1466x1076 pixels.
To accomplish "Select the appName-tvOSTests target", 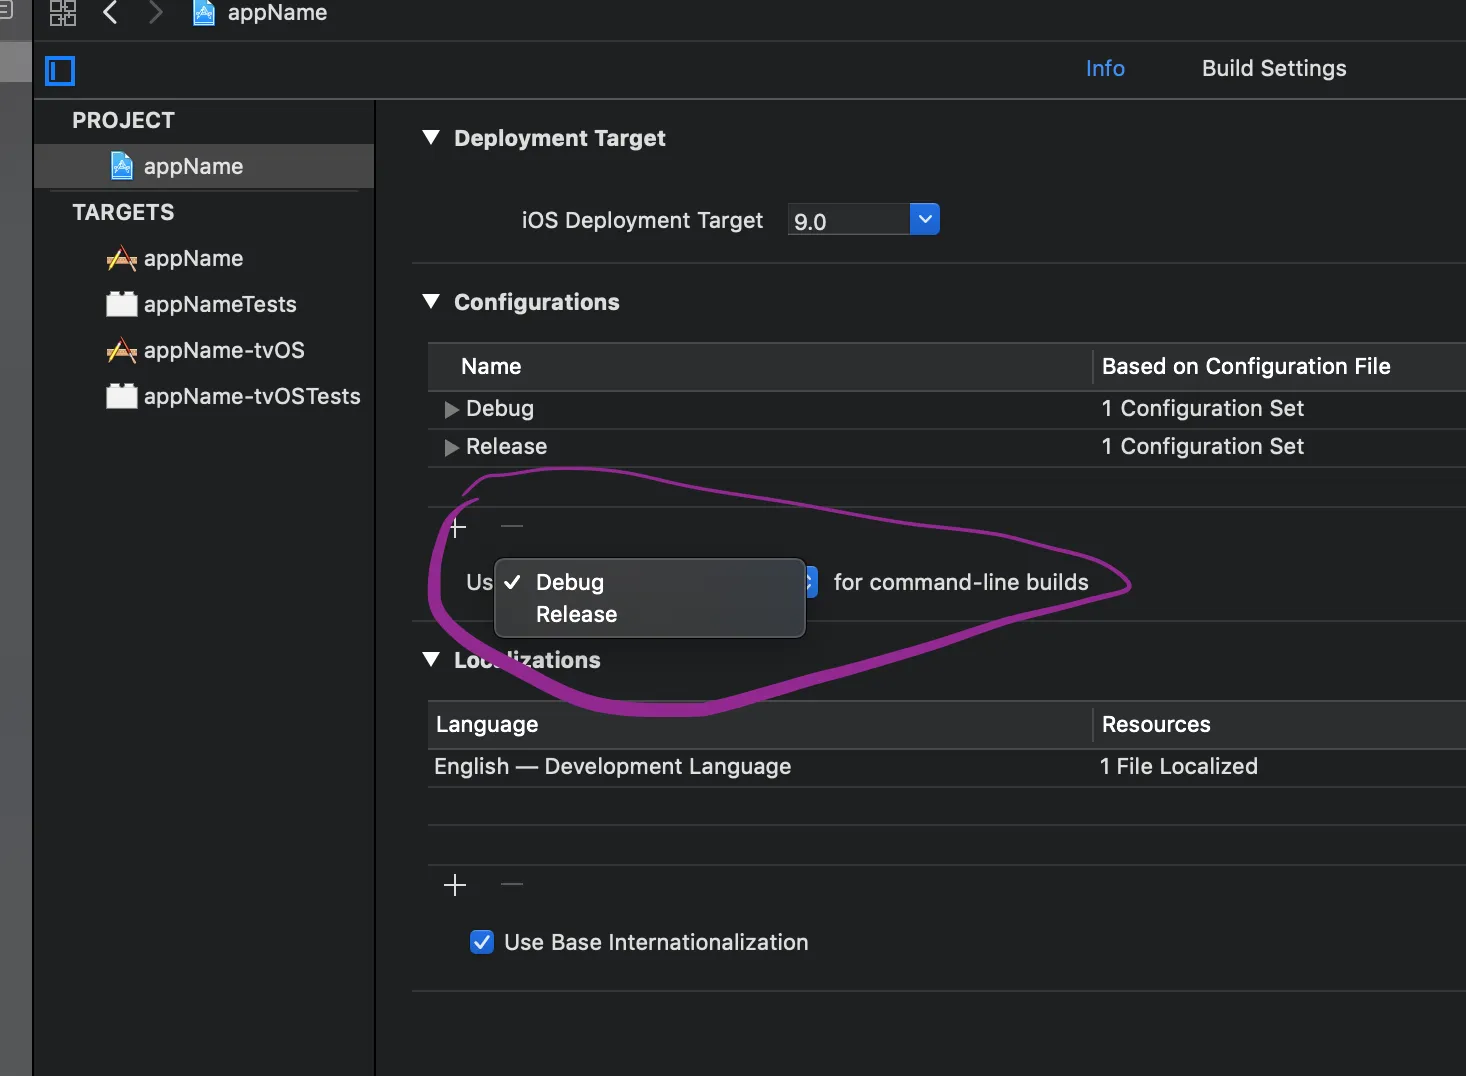I will click(251, 397).
